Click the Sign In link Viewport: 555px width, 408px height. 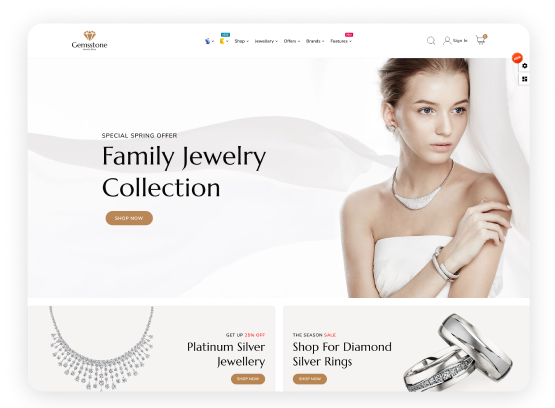click(460, 41)
